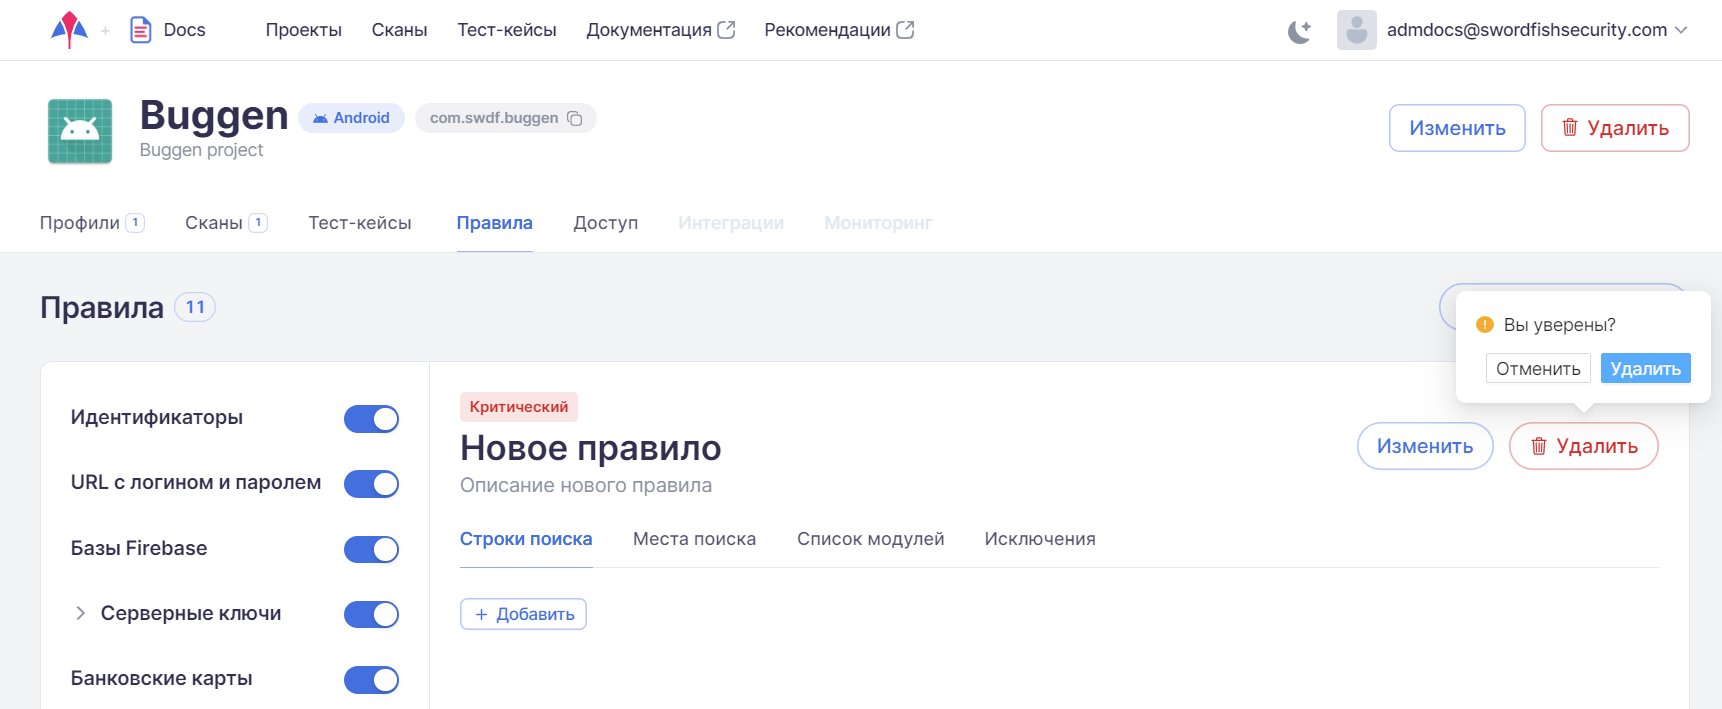
Task: Switch off Банковские карты toggle
Action: [371, 680]
